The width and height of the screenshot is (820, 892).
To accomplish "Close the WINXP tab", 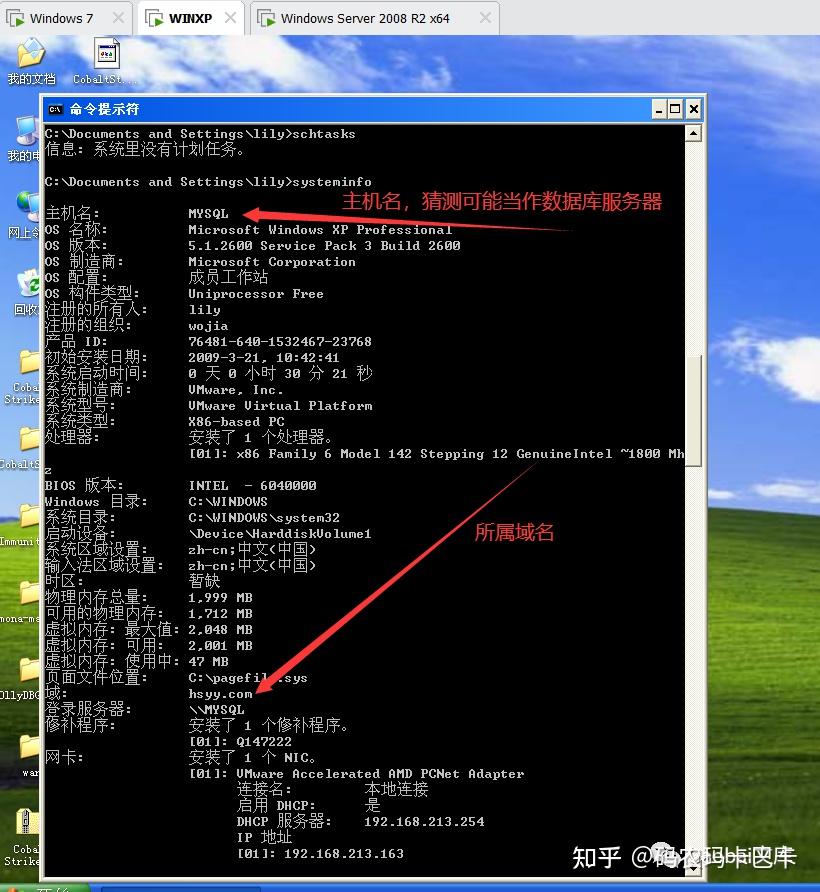I will point(230,18).
